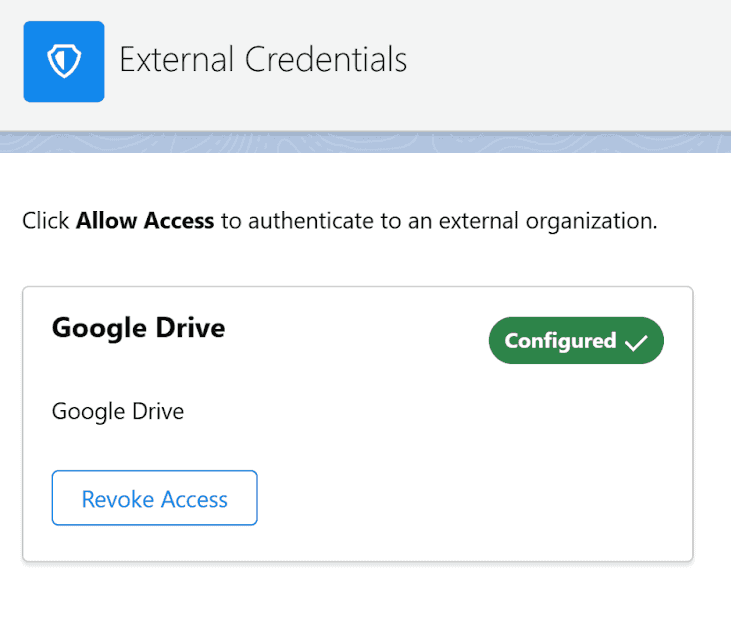Screen dimensions: 731x637
Task: Click the bold Google Drive card heading
Action: (138, 328)
